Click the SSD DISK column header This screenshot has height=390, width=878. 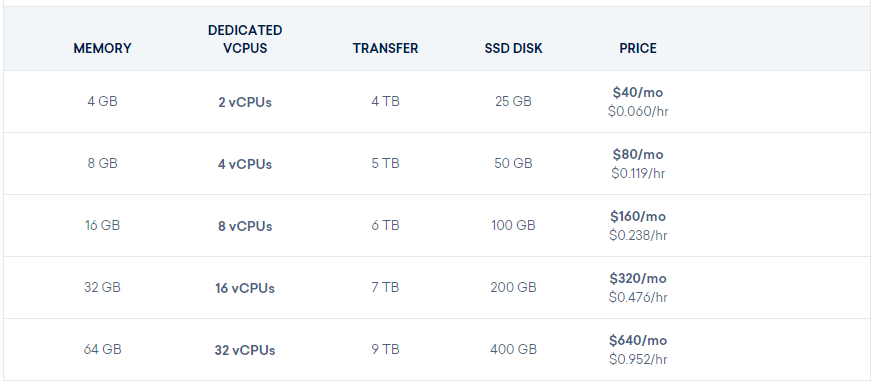click(x=513, y=48)
